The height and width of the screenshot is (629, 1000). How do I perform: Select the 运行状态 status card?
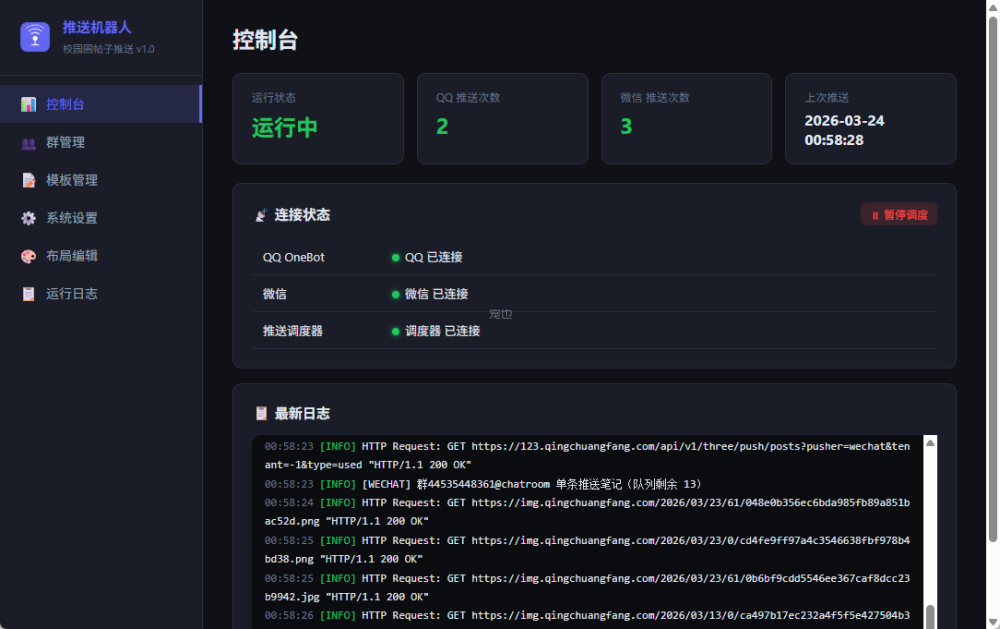tap(318, 118)
